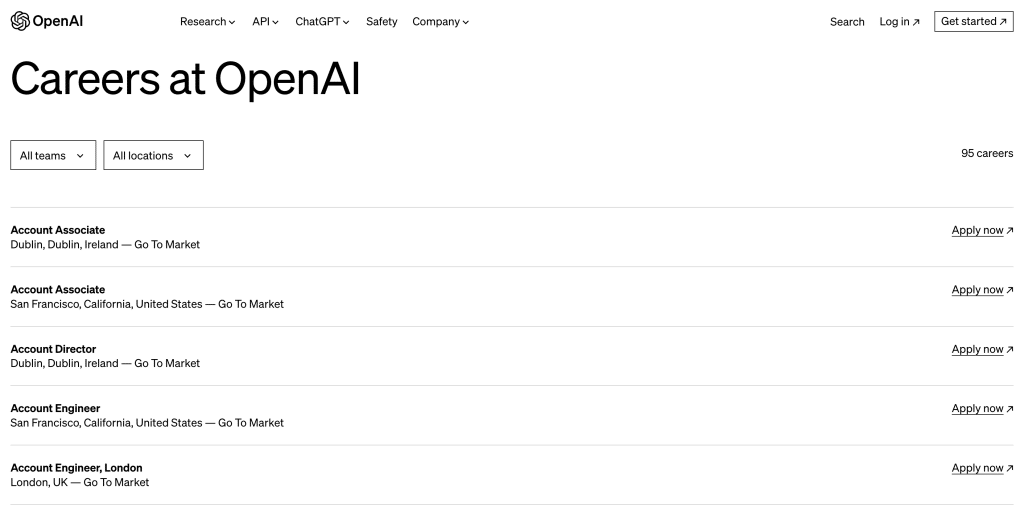
Task: Open the Search link
Action: (x=847, y=22)
